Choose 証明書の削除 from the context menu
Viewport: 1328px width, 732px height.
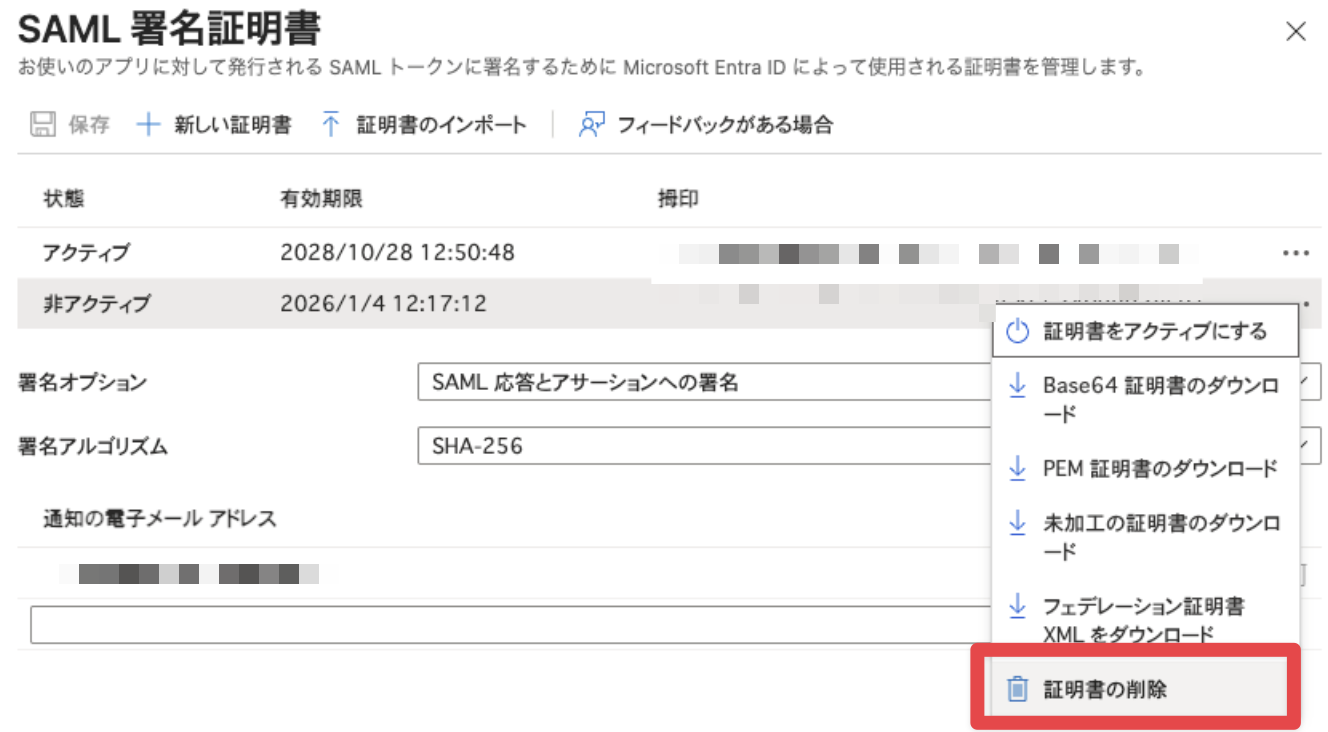click(x=1105, y=689)
